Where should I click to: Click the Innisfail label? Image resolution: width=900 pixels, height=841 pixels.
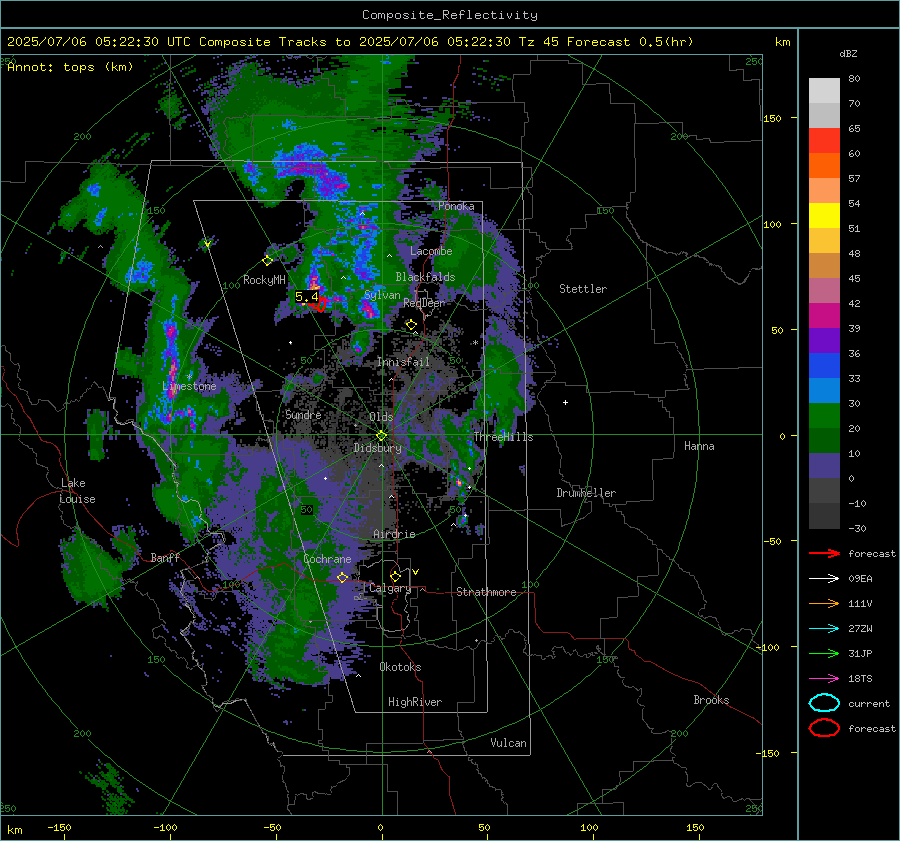click(x=403, y=362)
